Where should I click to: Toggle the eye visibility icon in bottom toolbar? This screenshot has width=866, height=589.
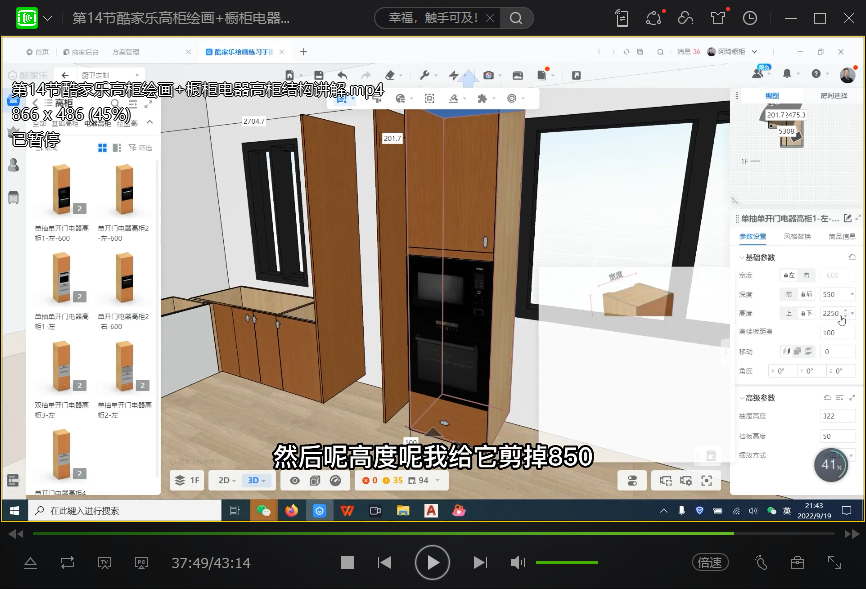click(x=295, y=480)
